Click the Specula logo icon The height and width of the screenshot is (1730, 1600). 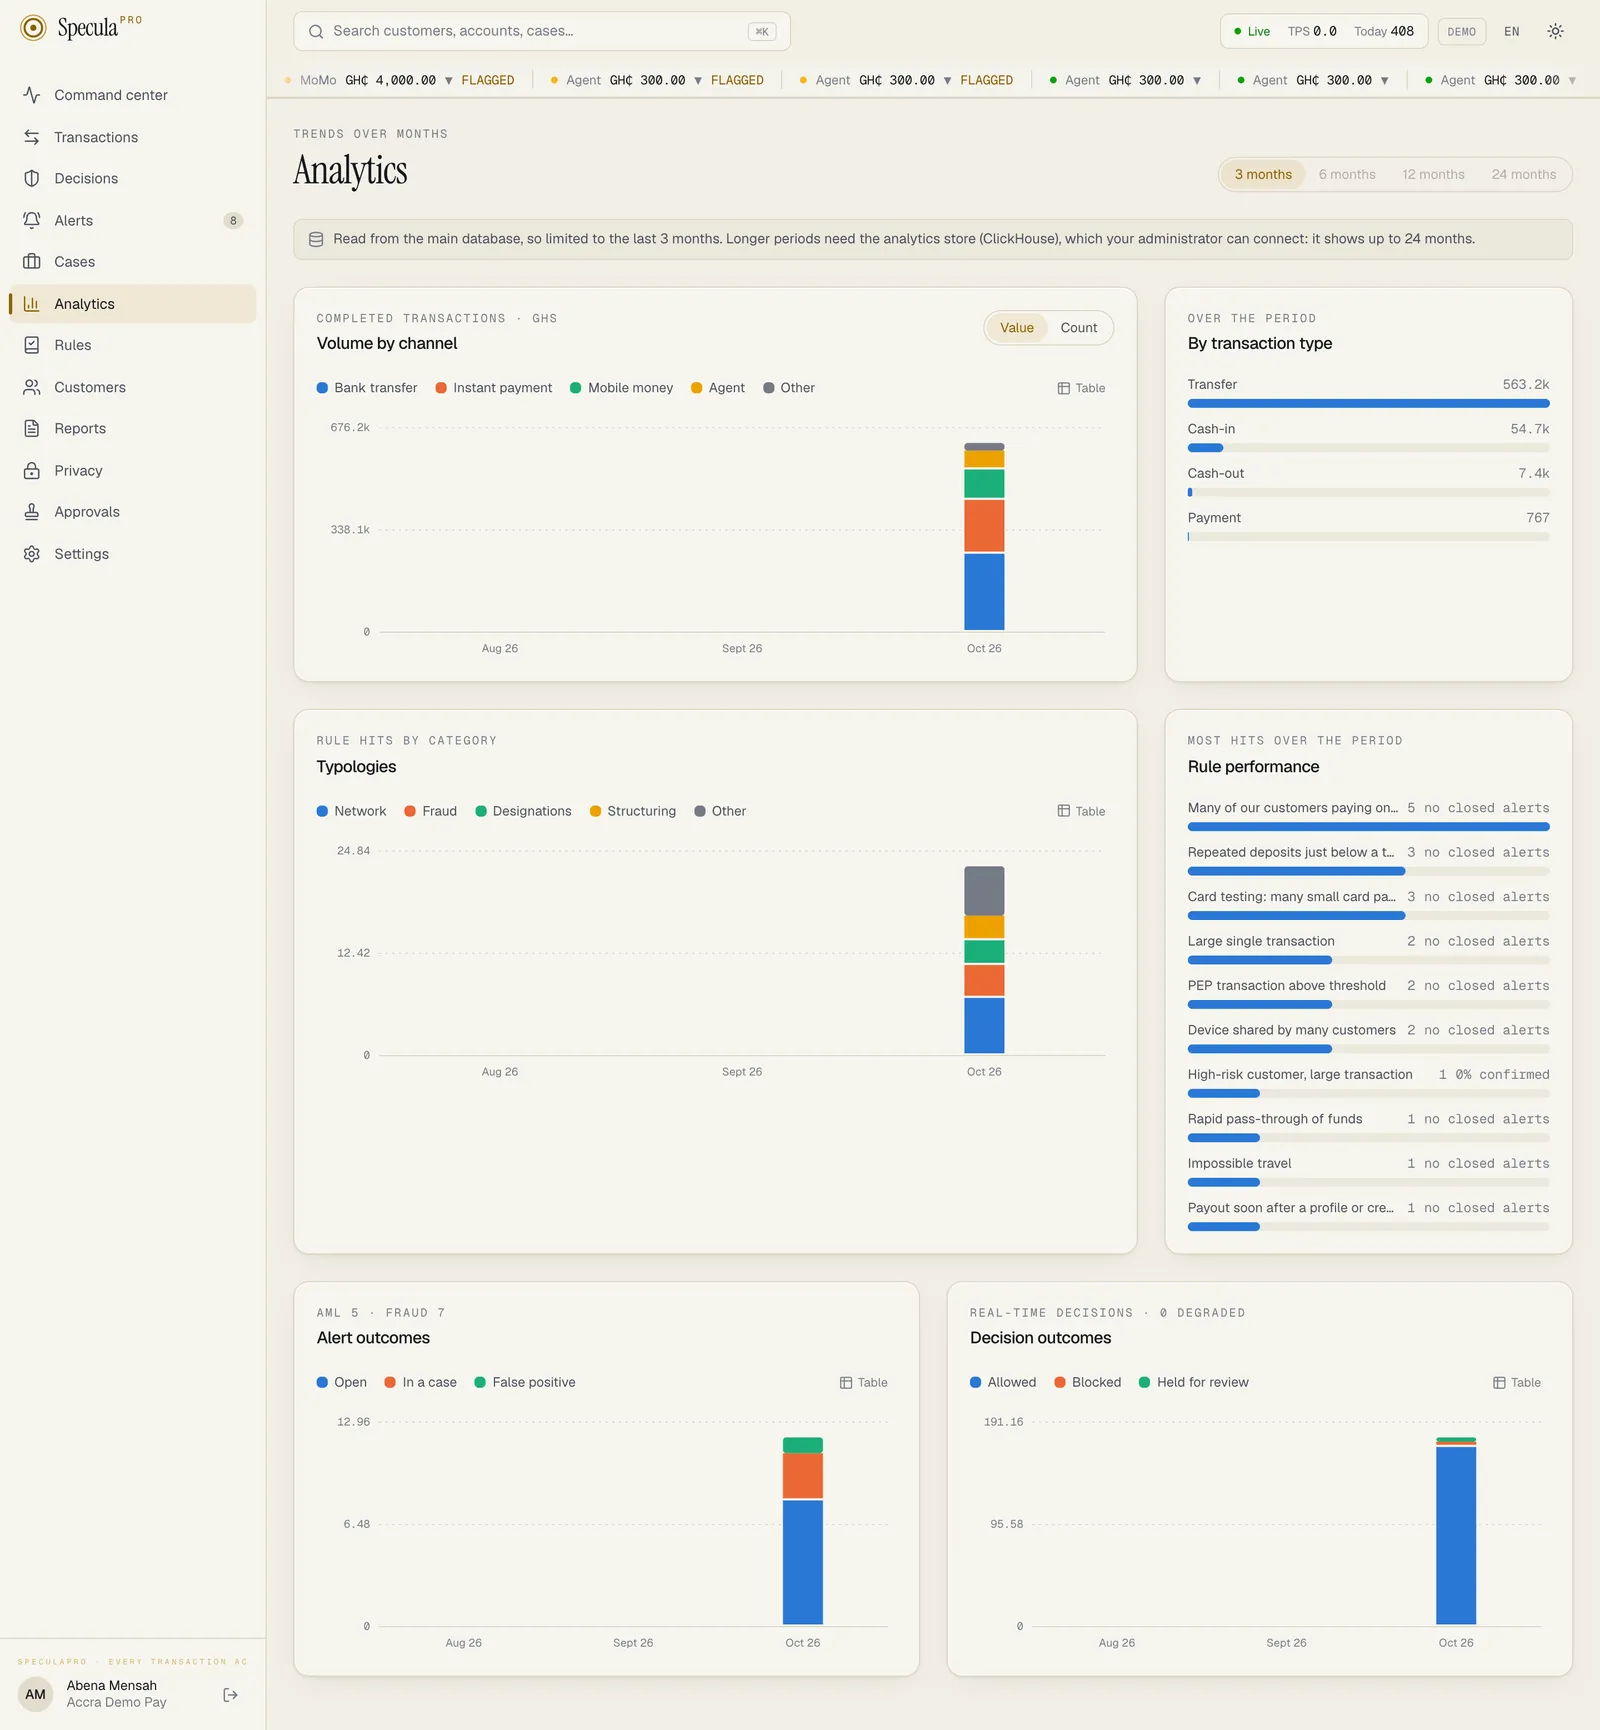(33, 28)
